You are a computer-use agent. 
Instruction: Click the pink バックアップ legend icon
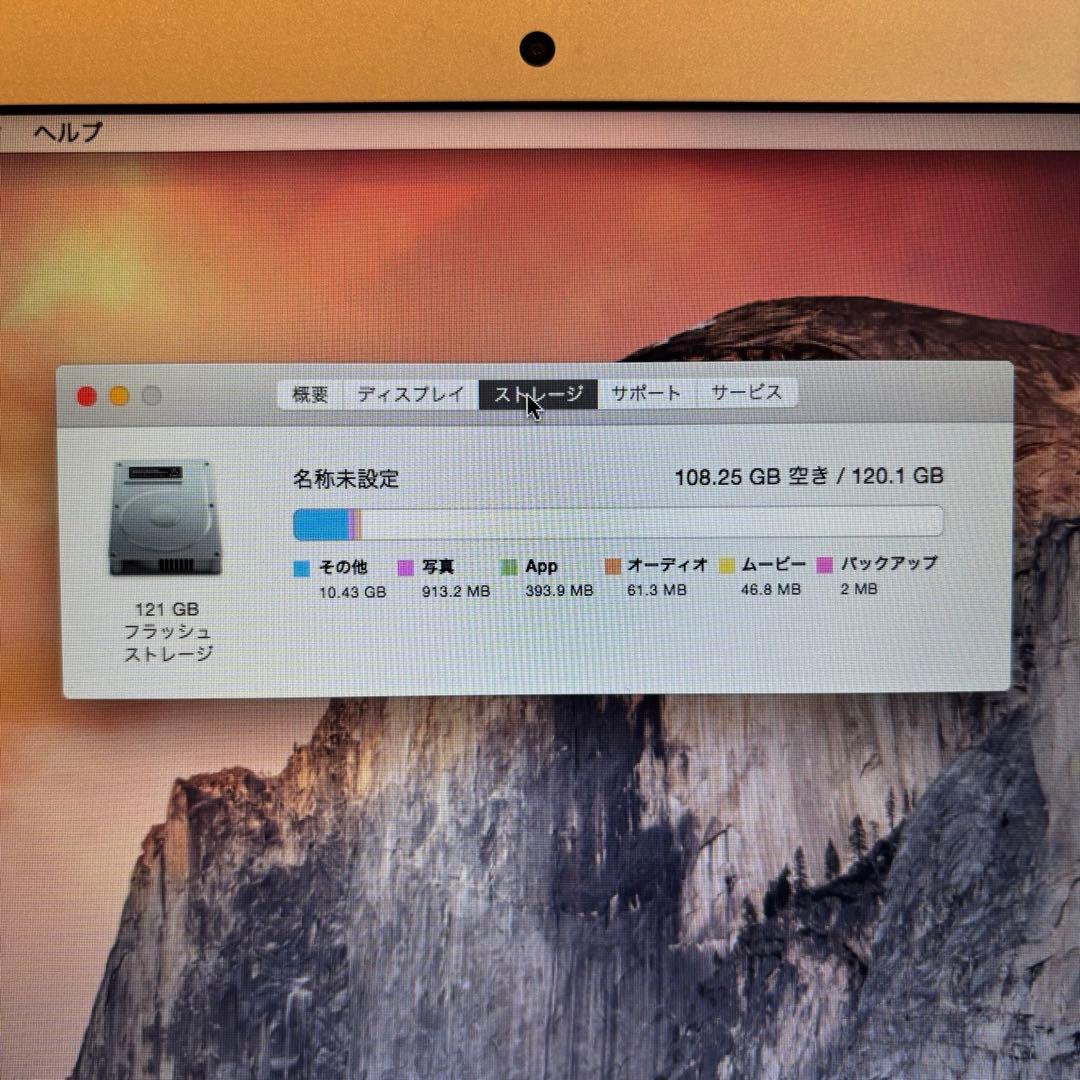click(x=824, y=565)
